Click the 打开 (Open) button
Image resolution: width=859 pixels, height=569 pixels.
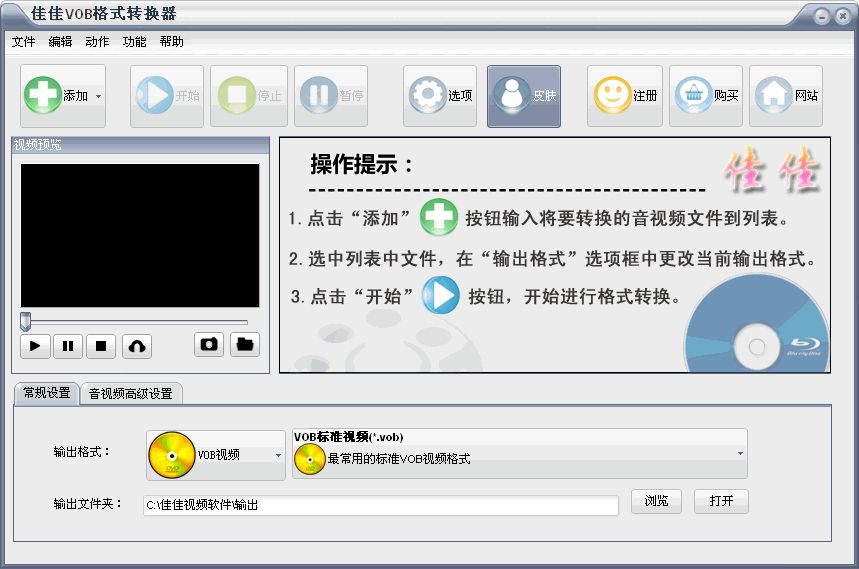(x=721, y=501)
